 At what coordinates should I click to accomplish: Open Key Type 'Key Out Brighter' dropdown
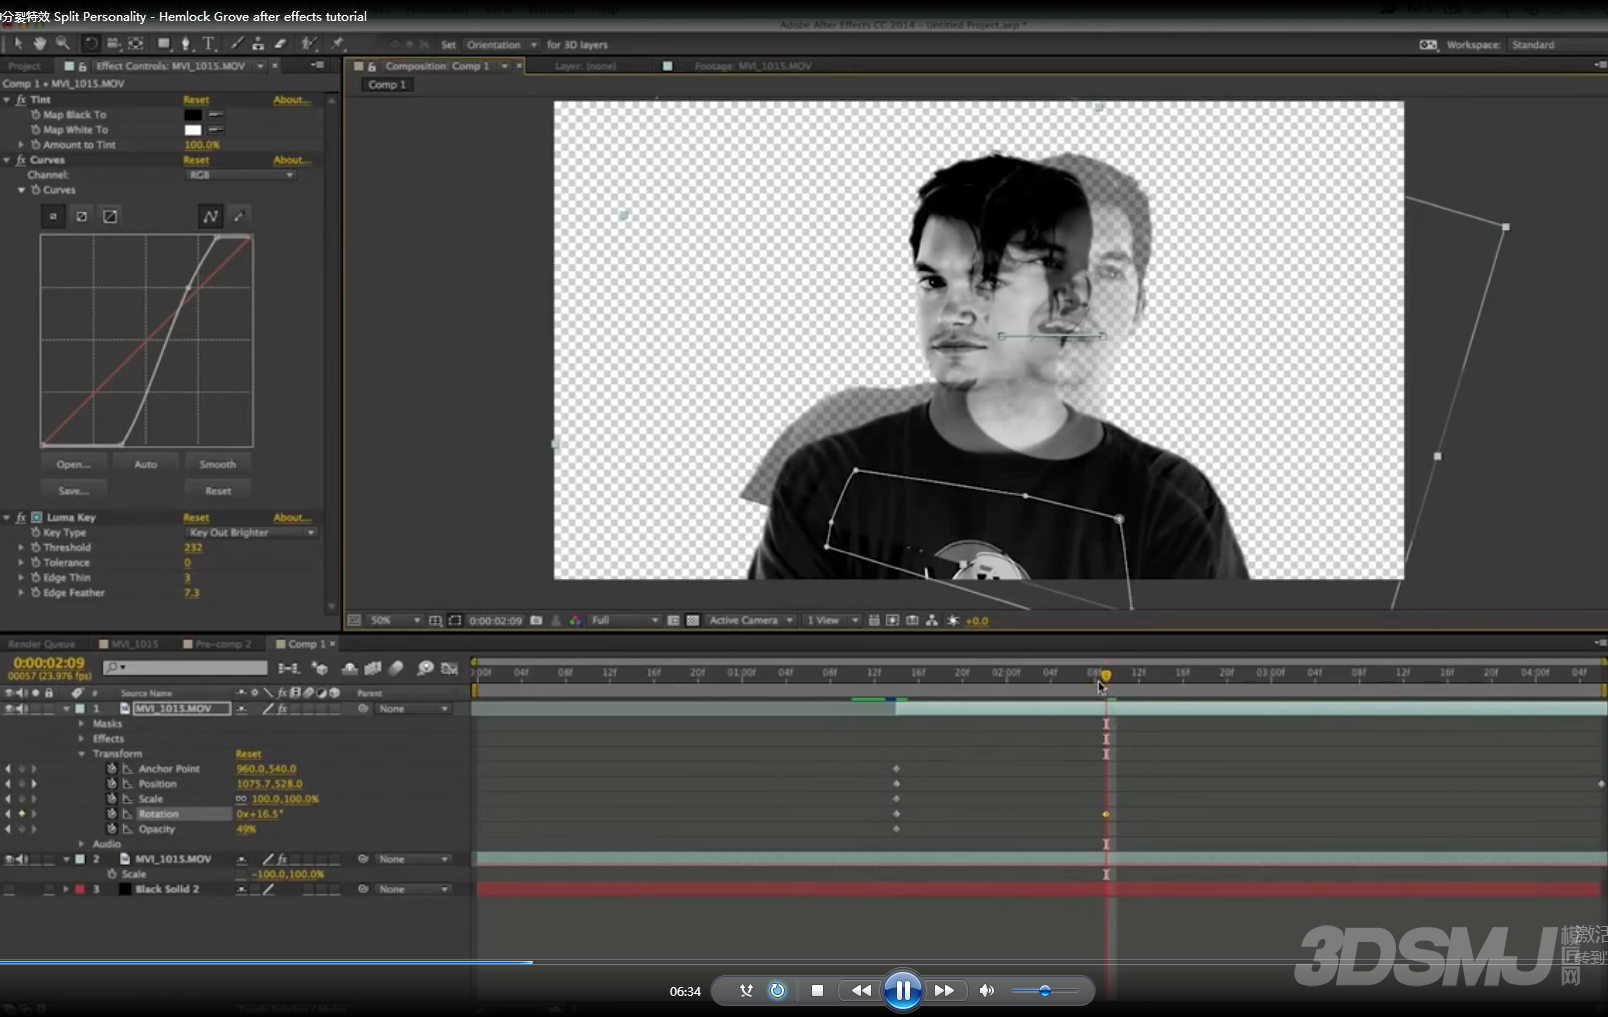coord(251,533)
